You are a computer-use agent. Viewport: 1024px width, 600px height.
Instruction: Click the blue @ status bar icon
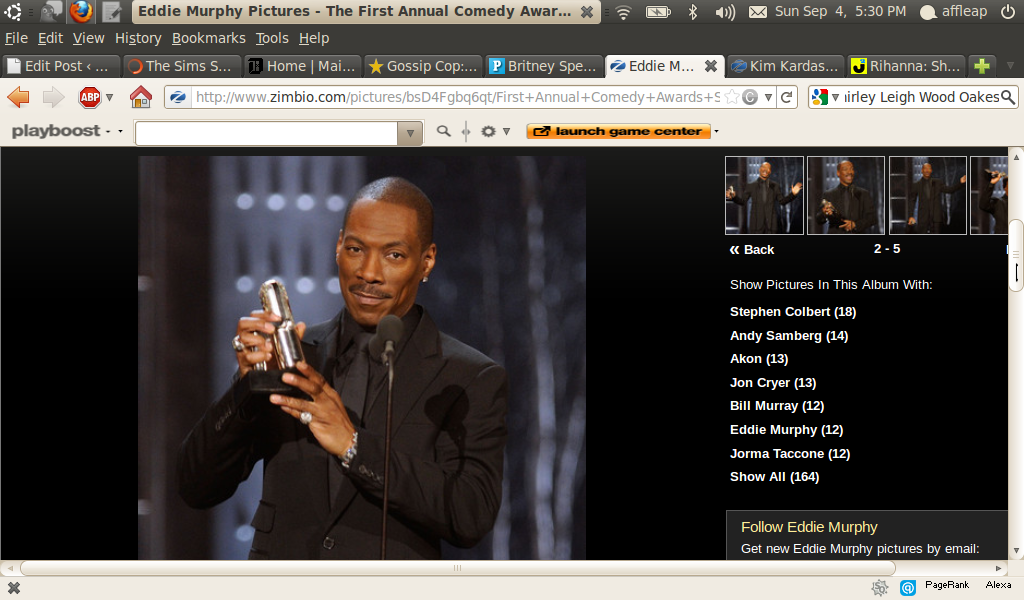(x=908, y=588)
